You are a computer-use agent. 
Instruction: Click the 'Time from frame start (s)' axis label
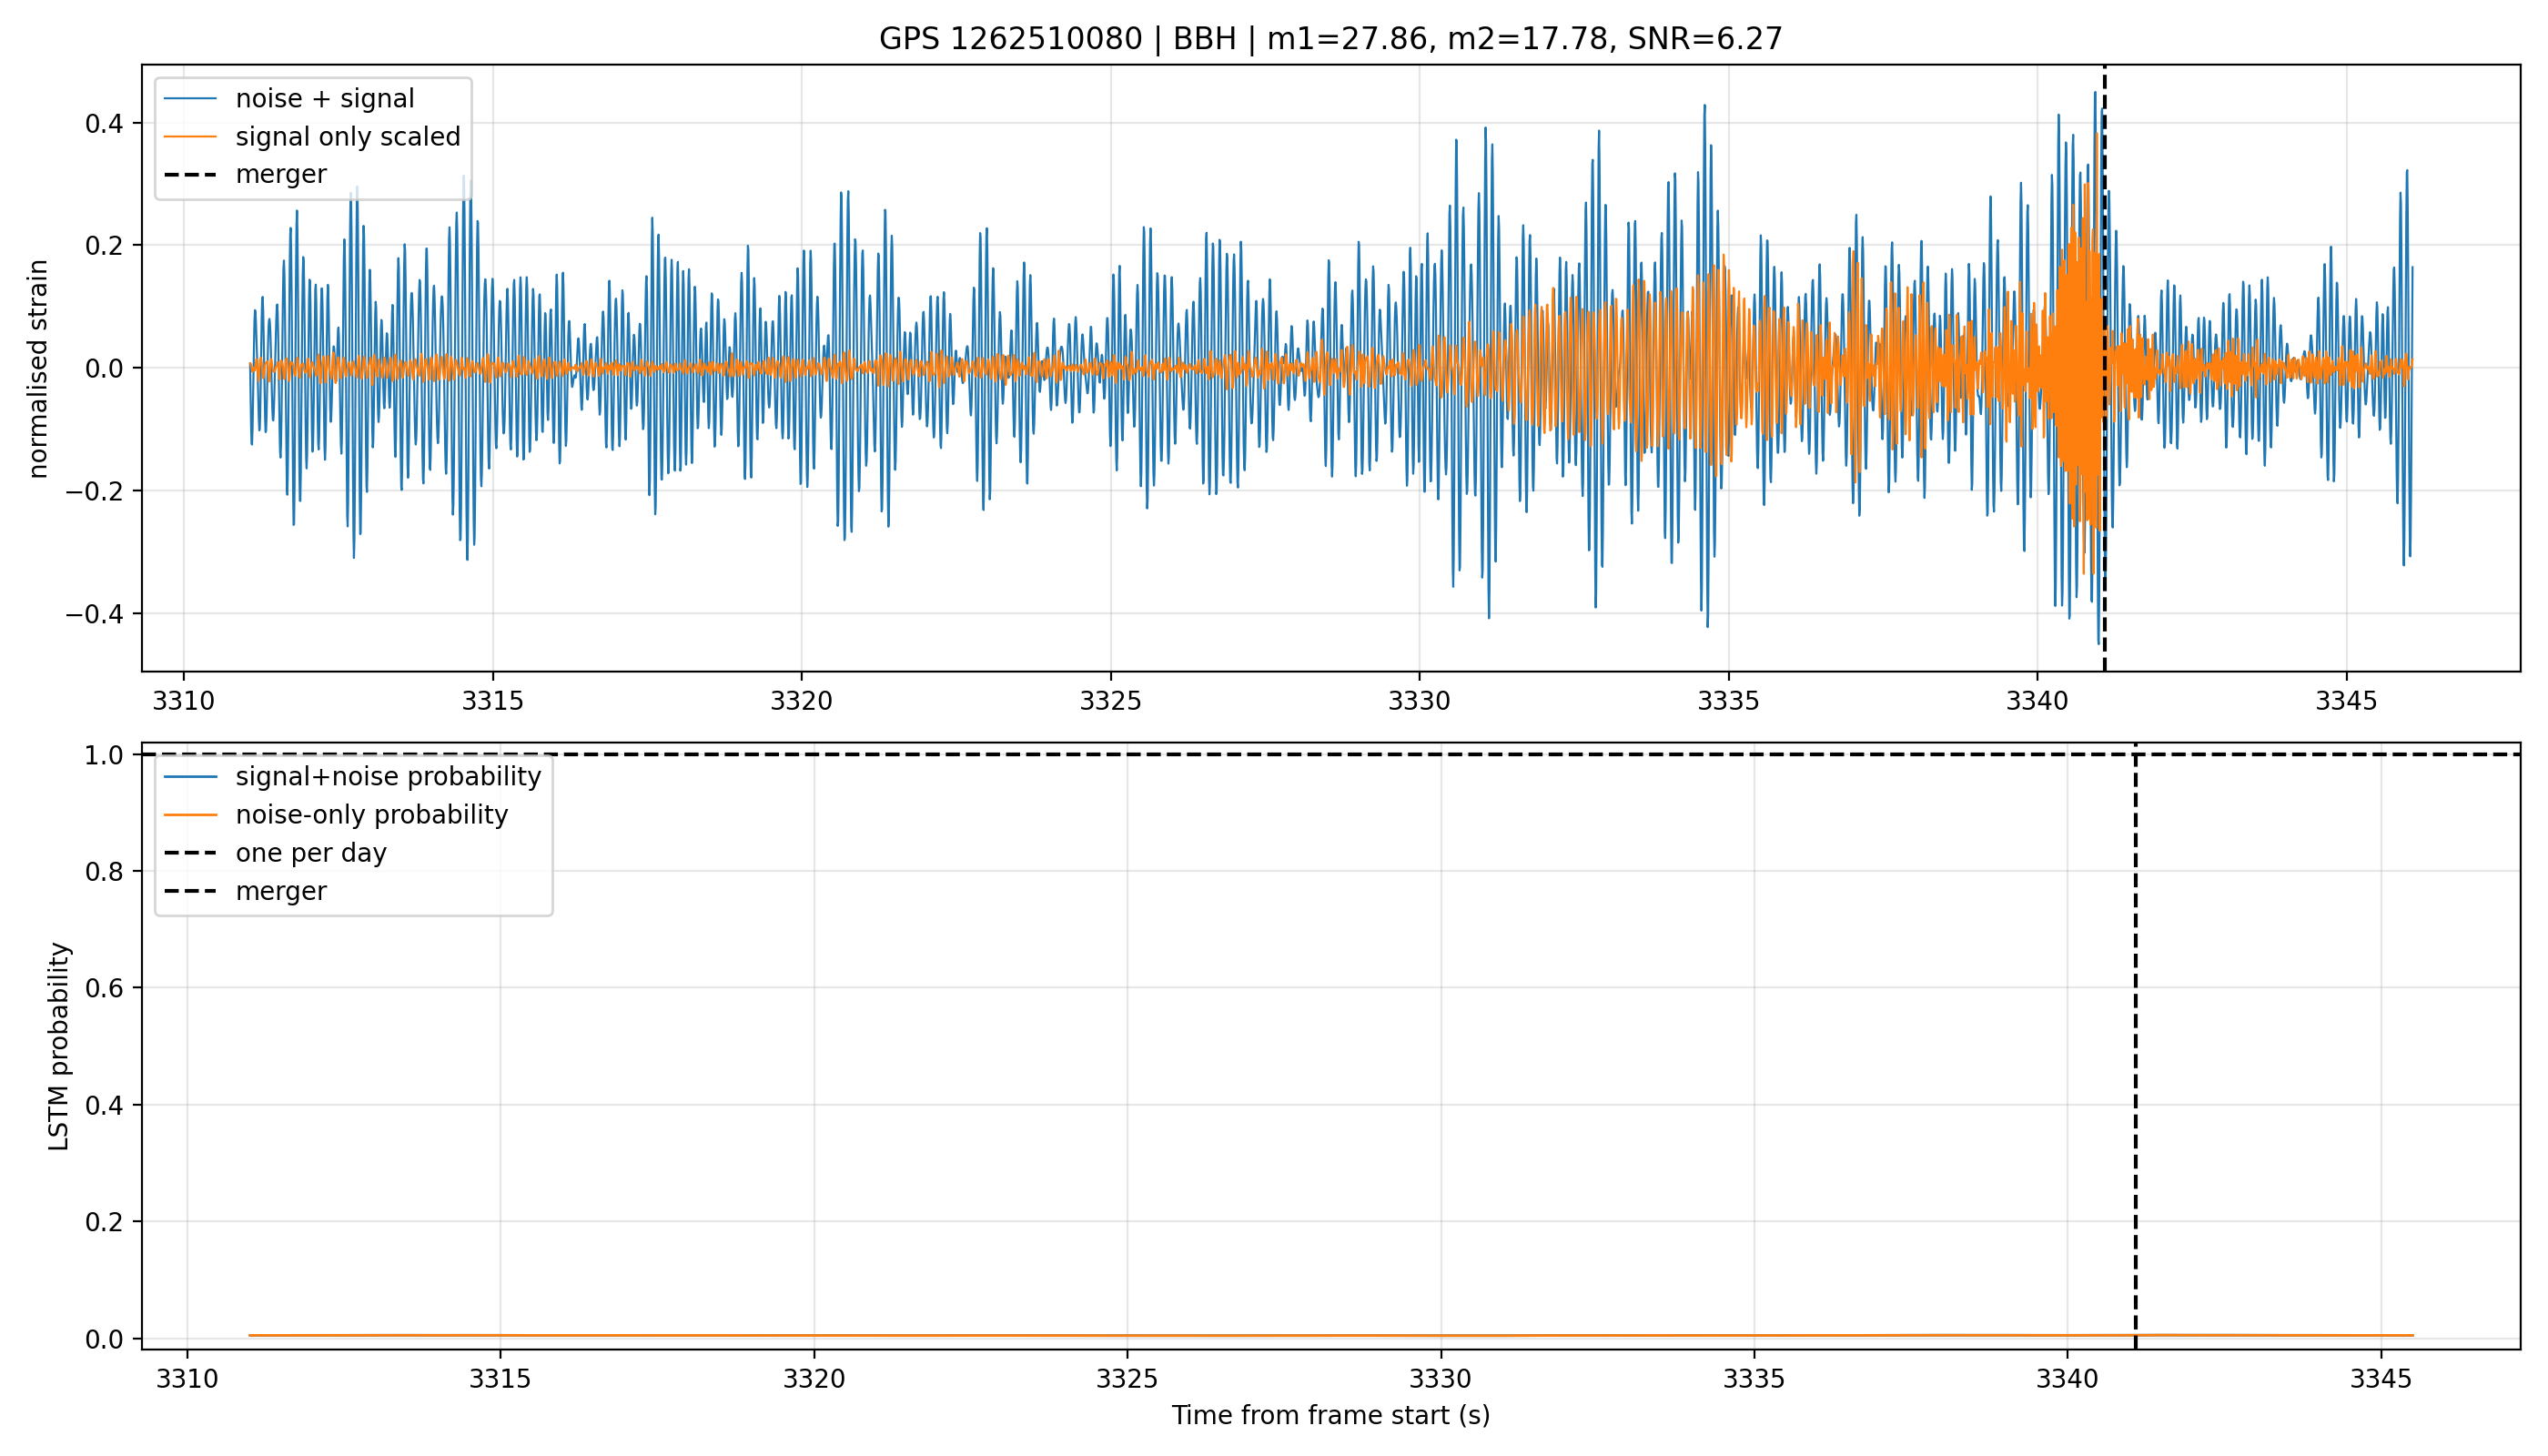click(x=1330, y=1415)
